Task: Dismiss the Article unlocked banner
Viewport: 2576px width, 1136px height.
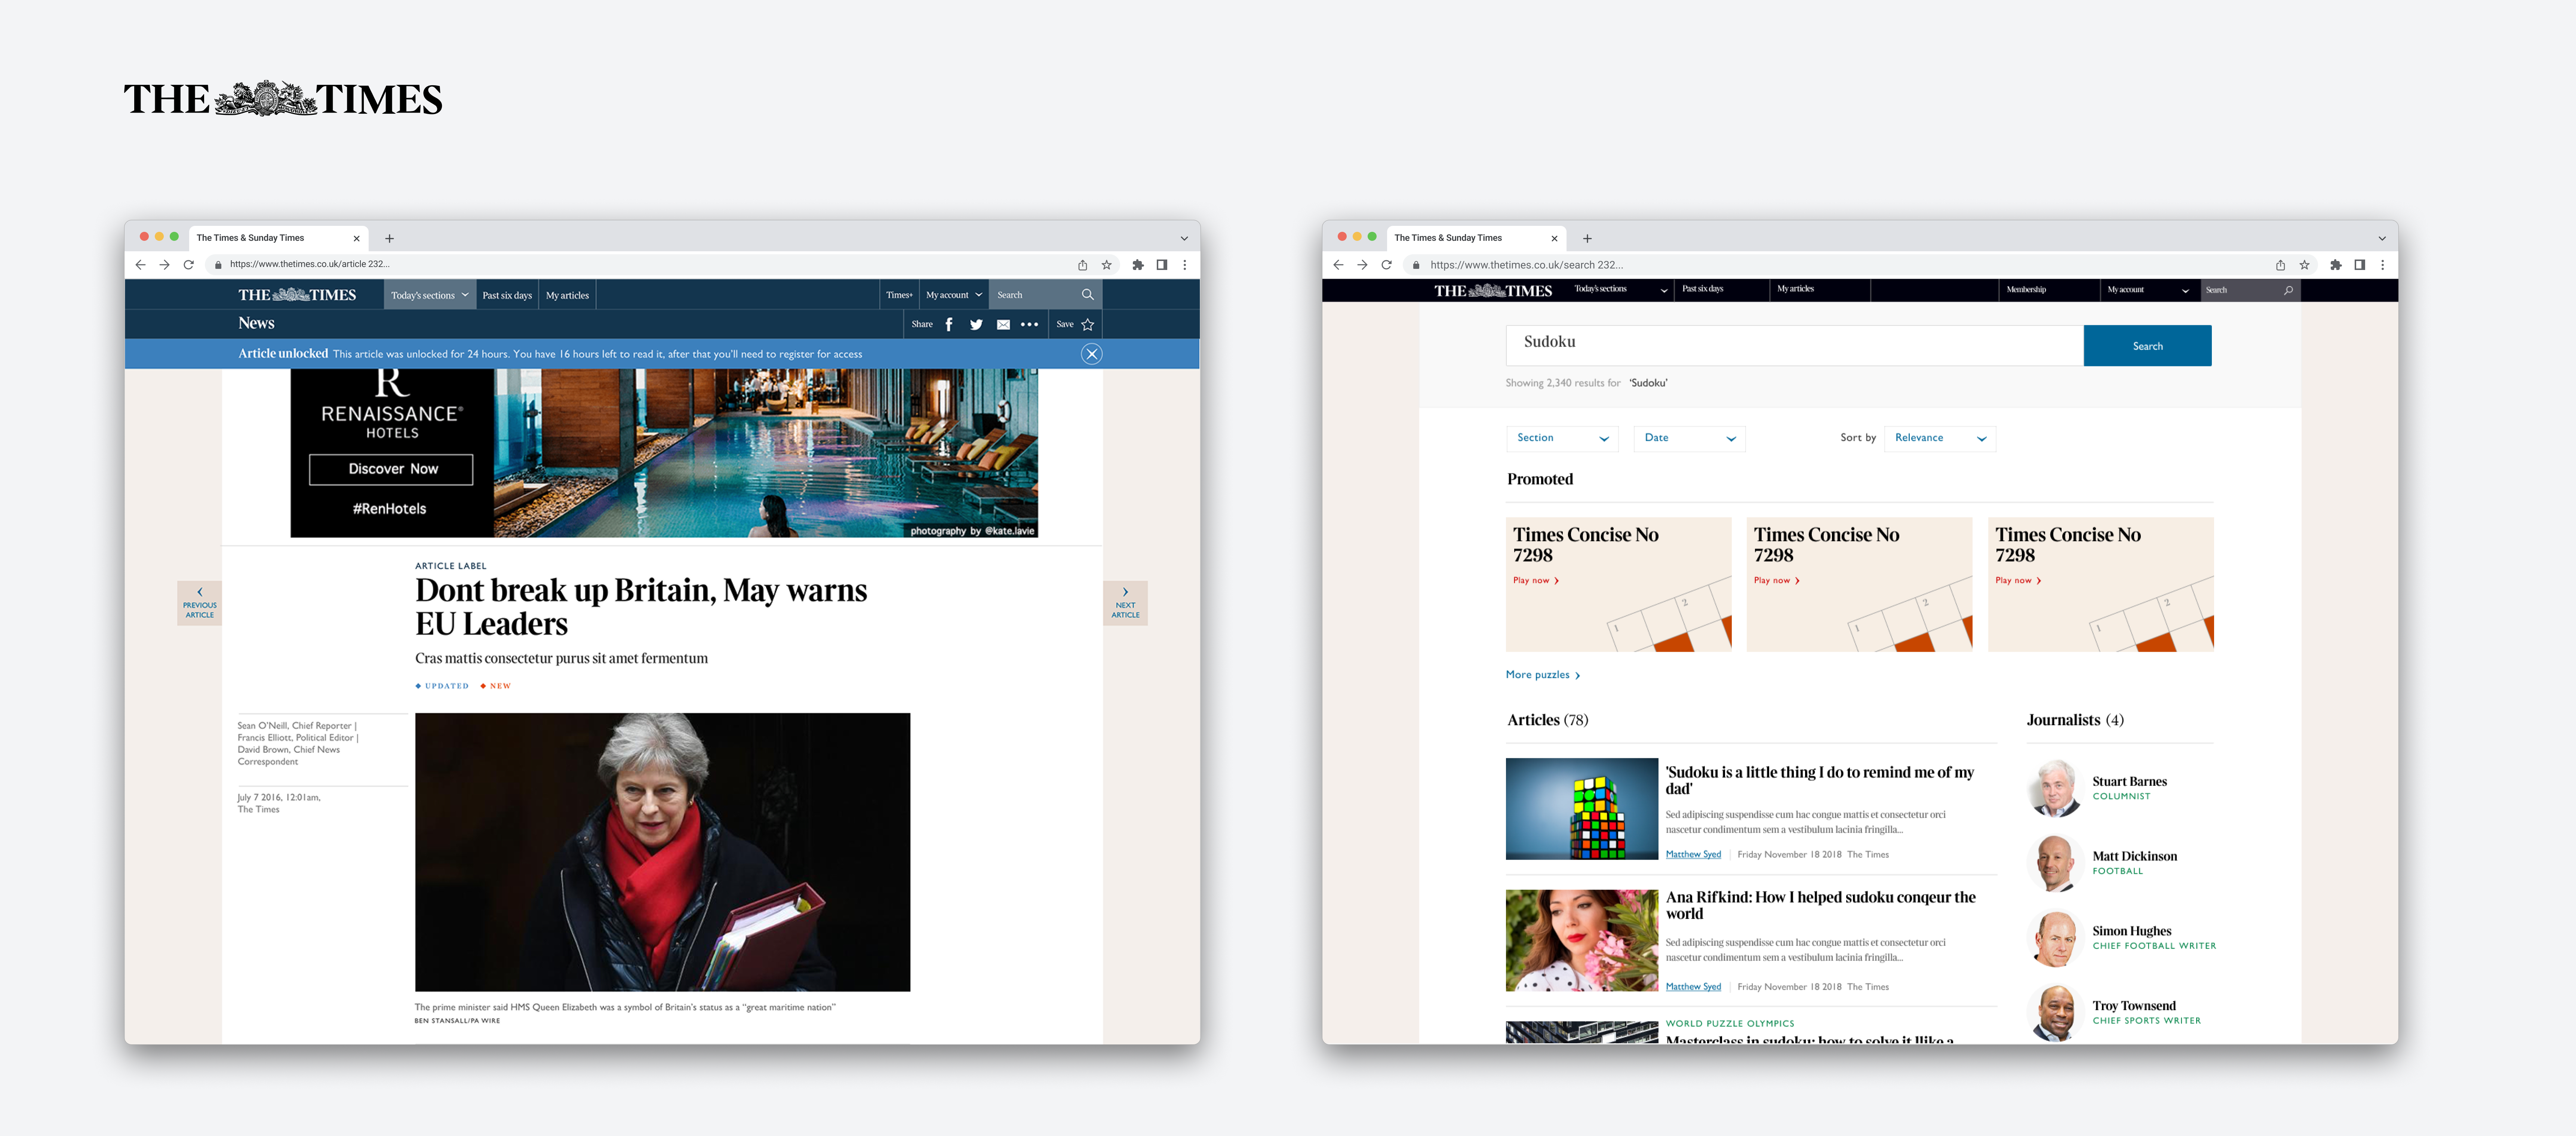Action: [1092, 354]
